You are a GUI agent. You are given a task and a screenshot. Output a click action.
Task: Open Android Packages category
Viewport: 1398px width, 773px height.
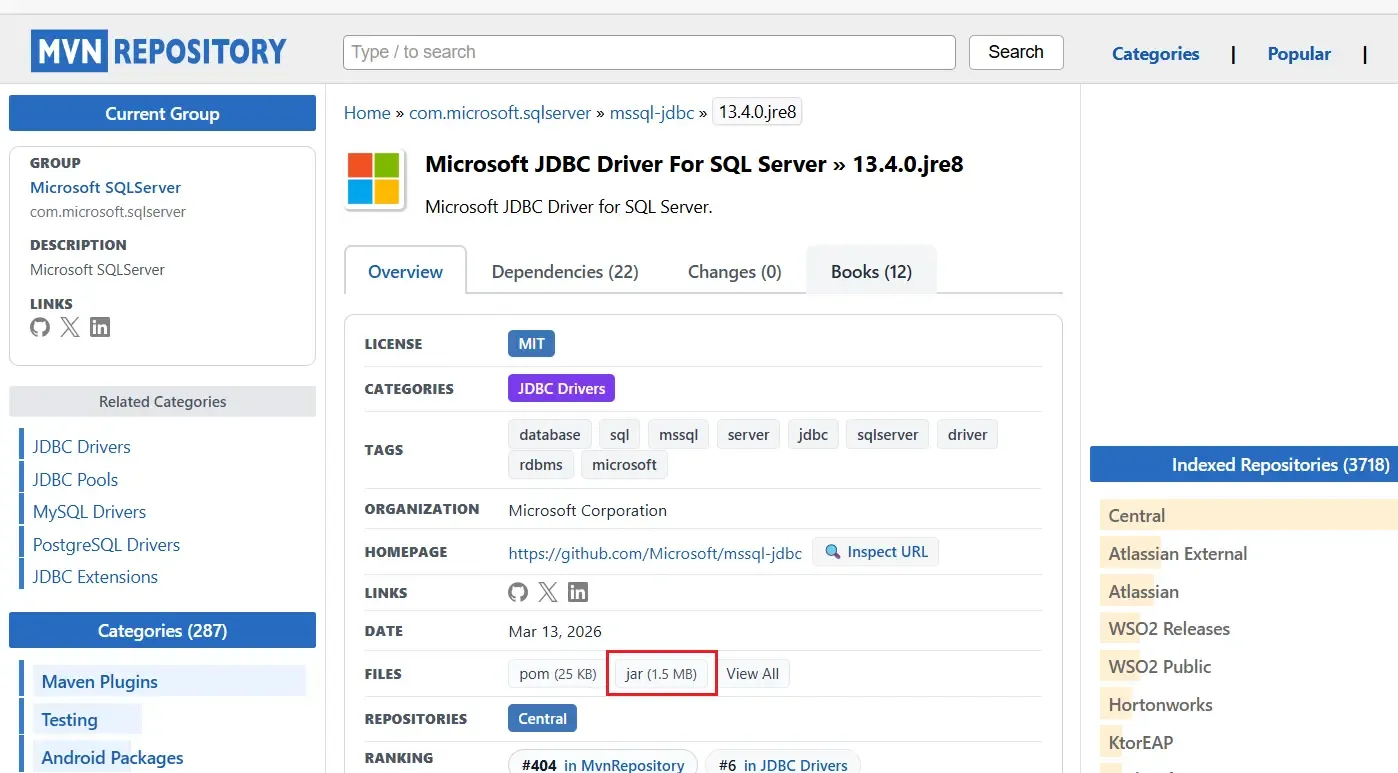click(112, 757)
